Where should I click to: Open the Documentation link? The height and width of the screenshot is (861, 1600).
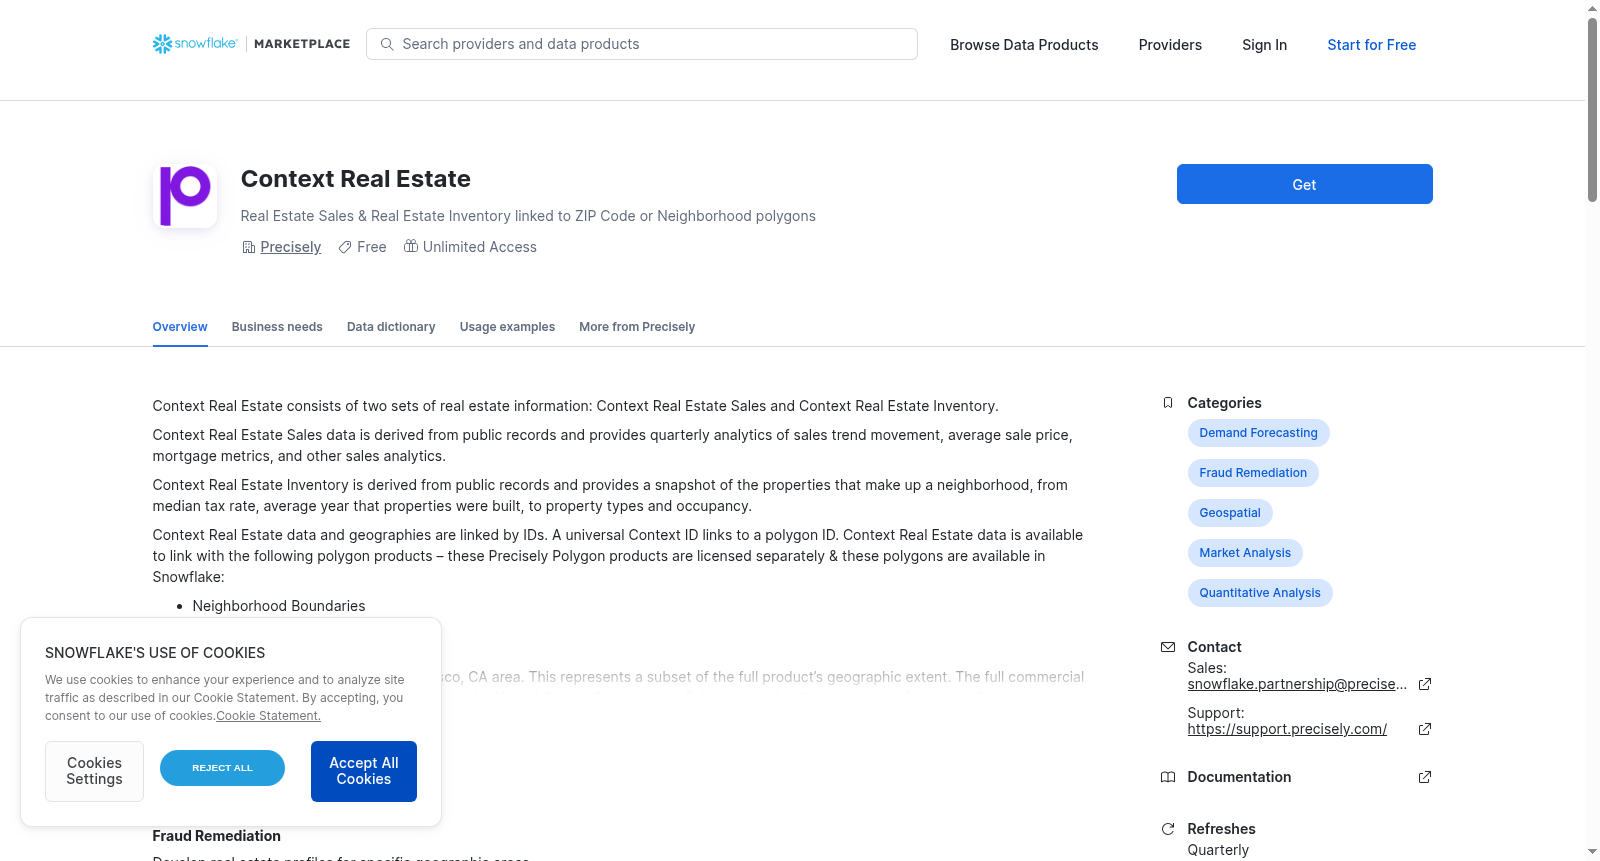coord(1239,777)
